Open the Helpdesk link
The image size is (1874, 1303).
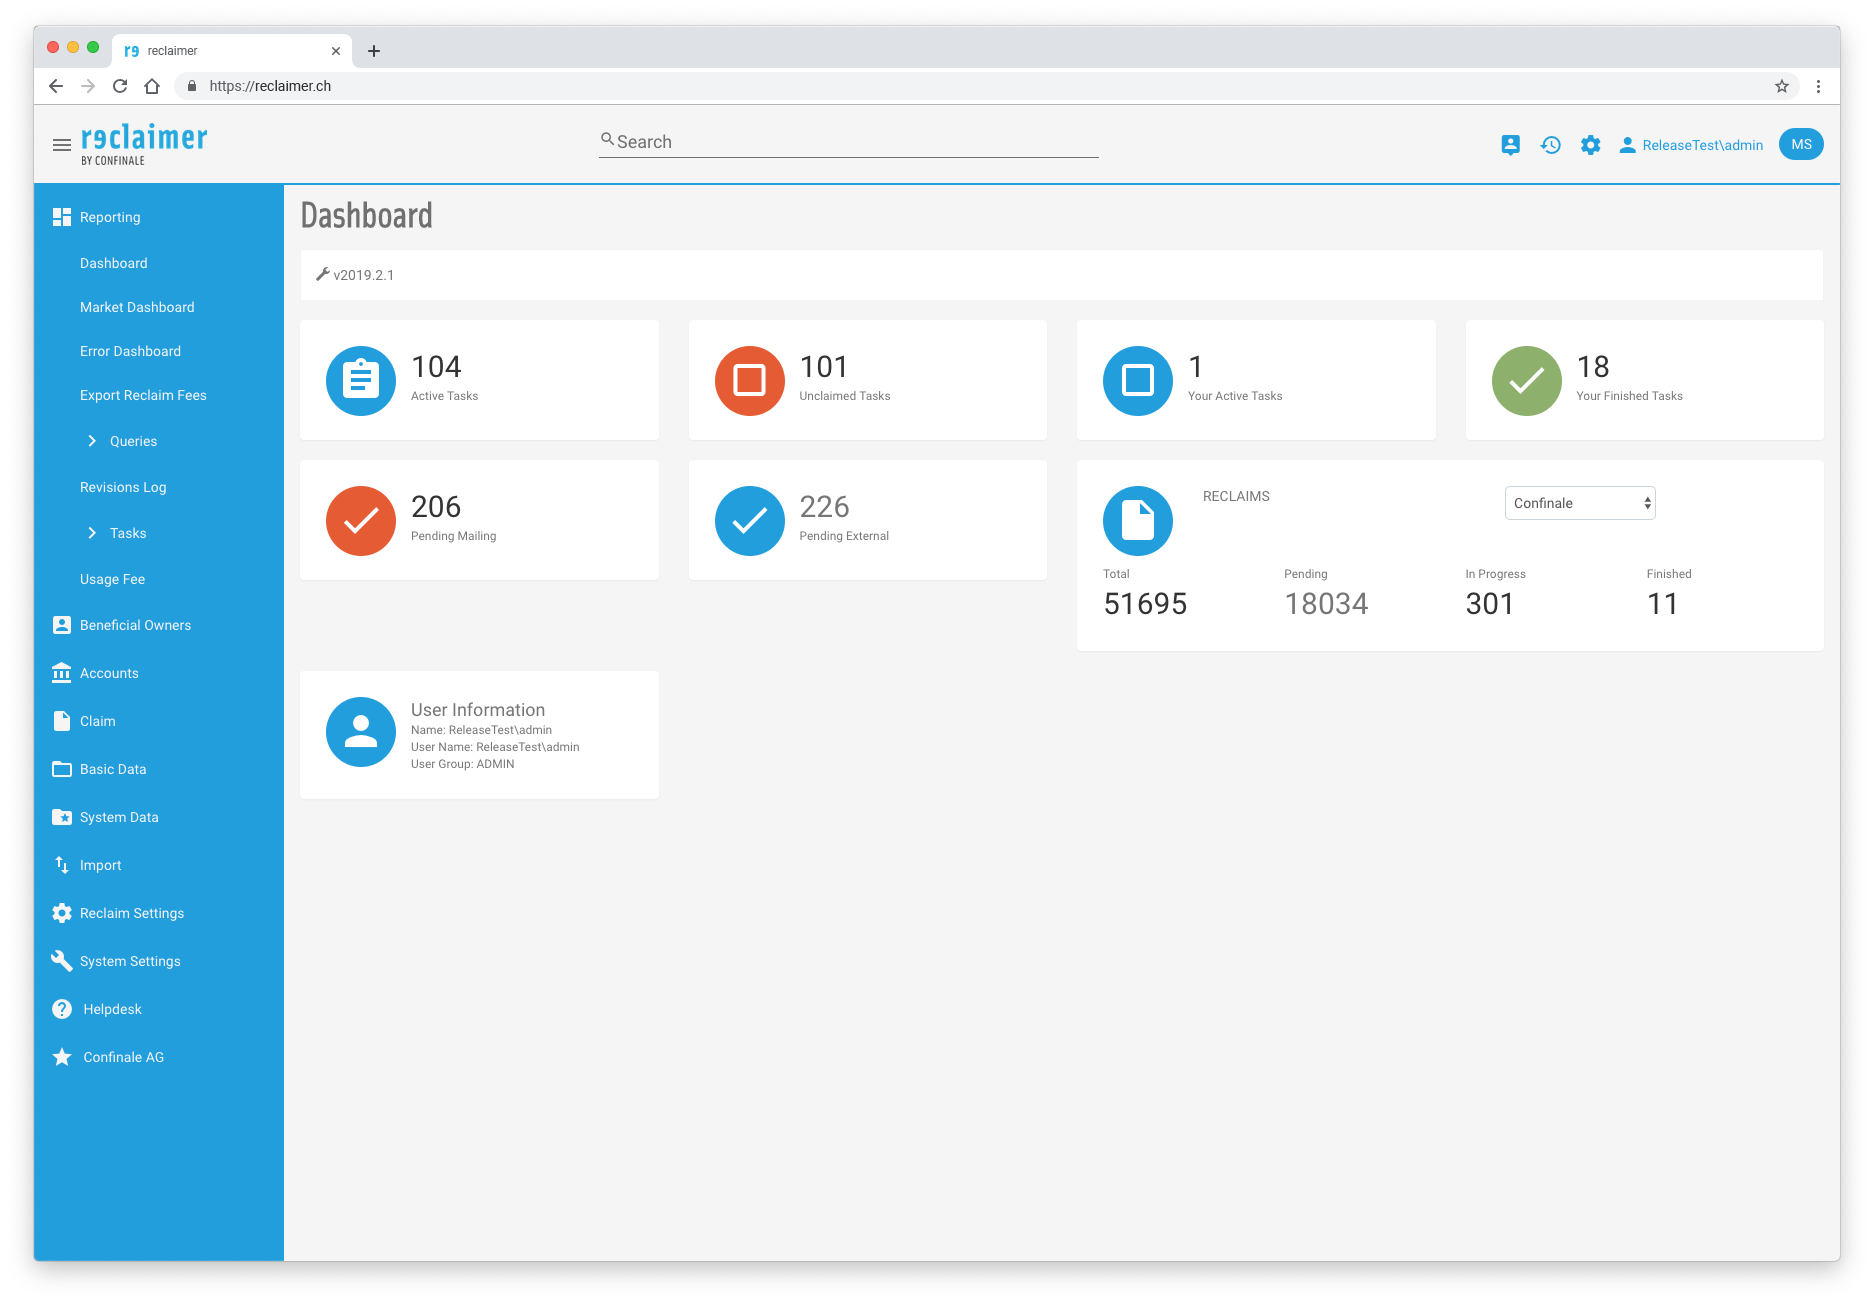tap(112, 1009)
